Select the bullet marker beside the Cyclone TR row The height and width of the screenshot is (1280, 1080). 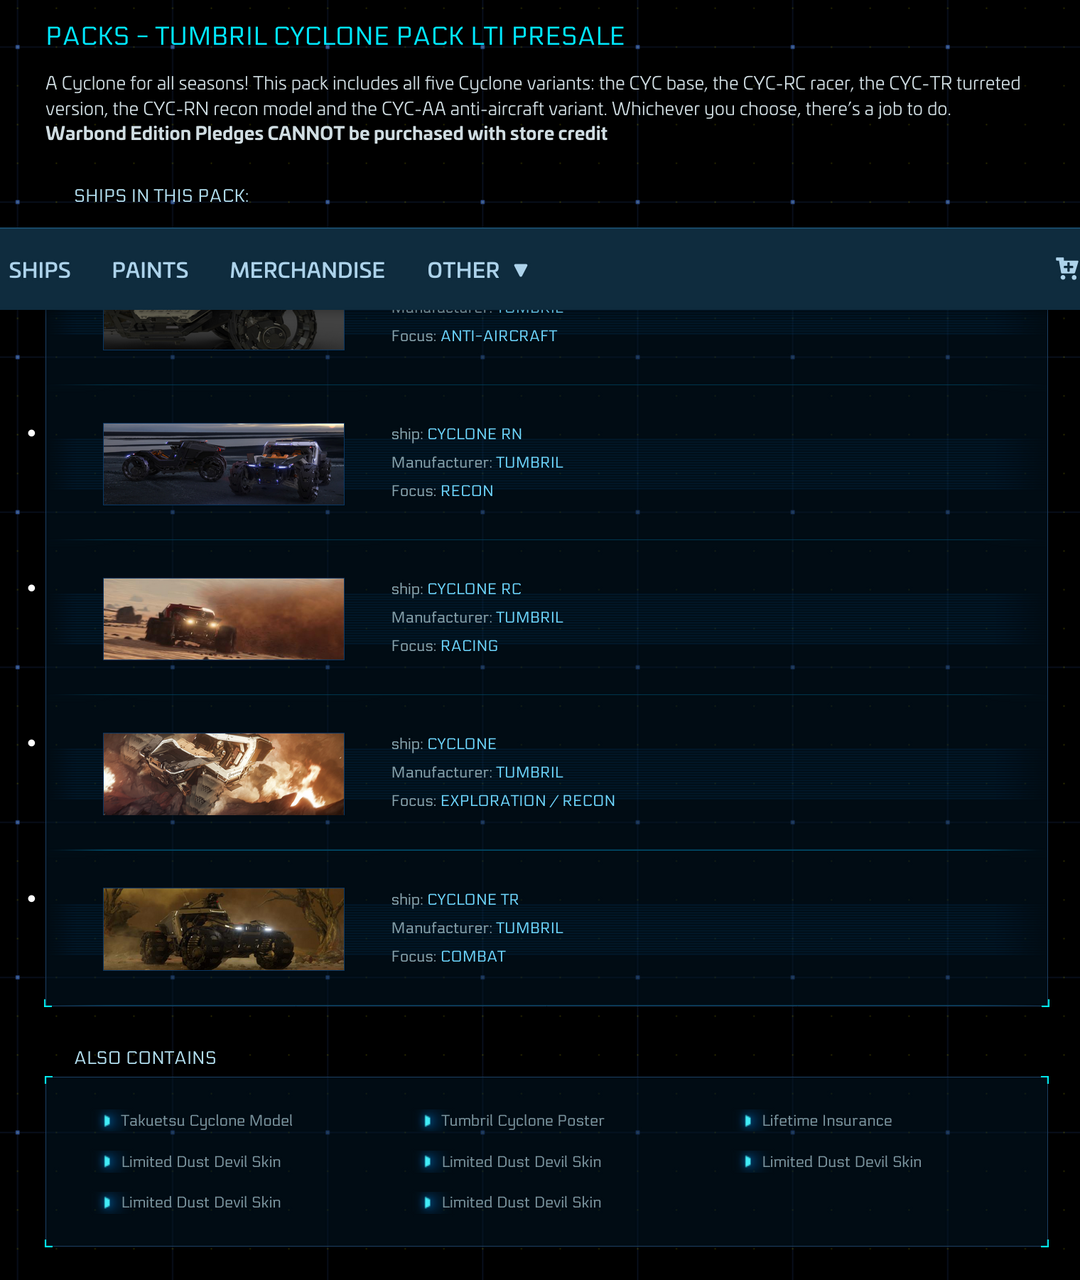(x=31, y=897)
